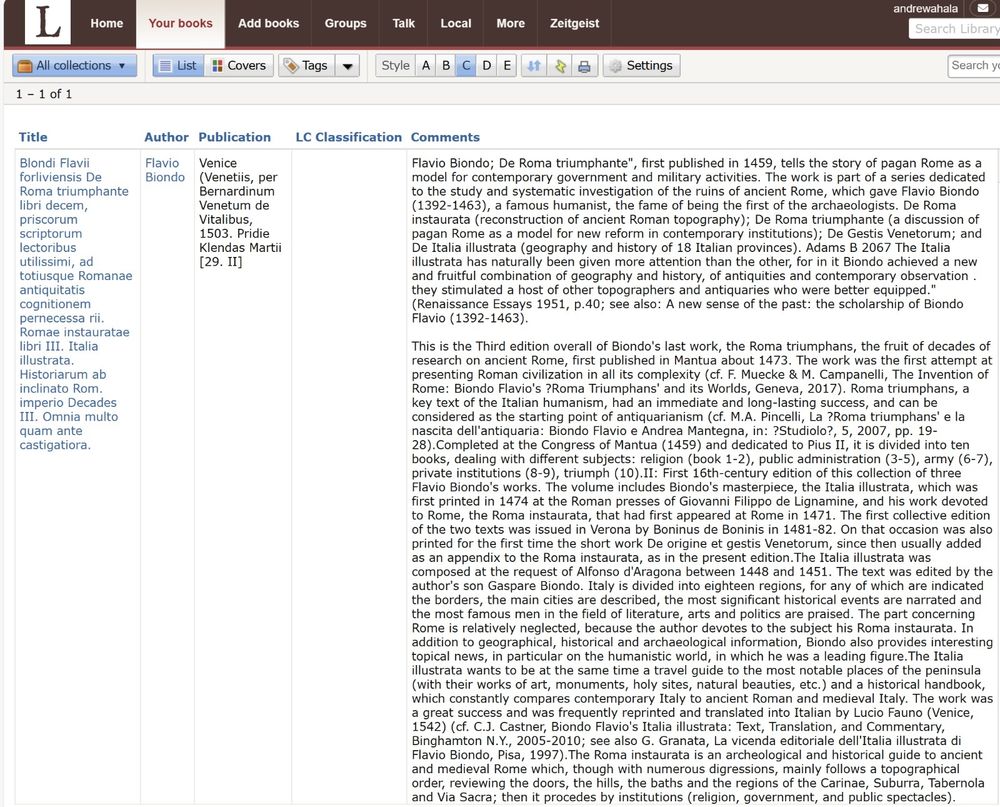Image resolution: width=1000 pixels, height=807 pixels.
Task: Open the Groups menu item
Action: tap(346, 24)
